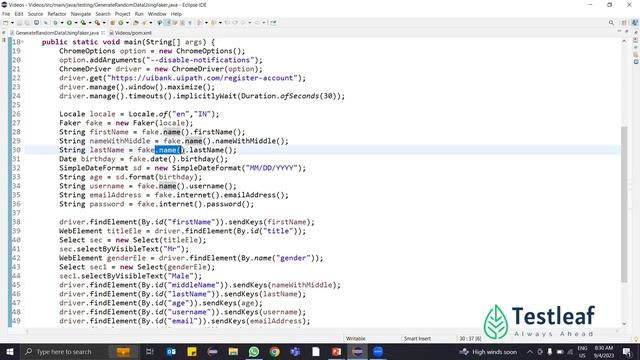Viewport: 640px width, 360px height.
Task: Click the scrollbar up arrow
Action: 624,41
